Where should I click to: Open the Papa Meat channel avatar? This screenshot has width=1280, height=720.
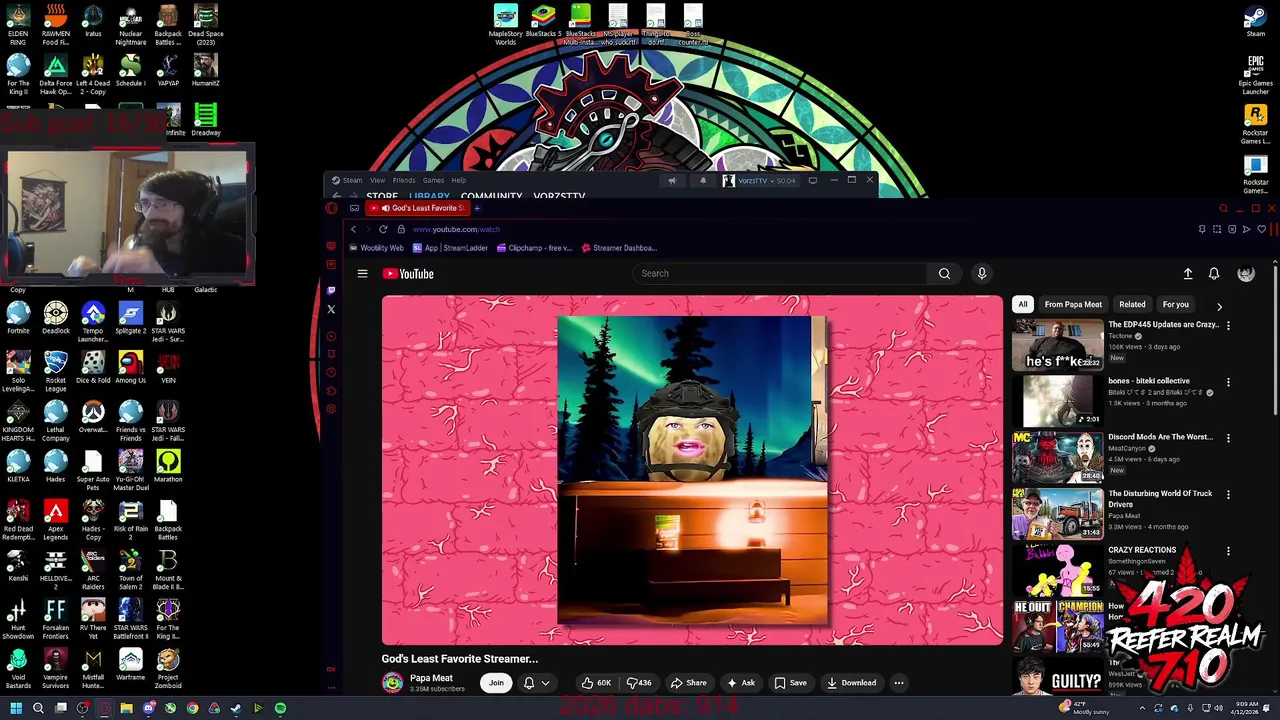tap(392, 683)
